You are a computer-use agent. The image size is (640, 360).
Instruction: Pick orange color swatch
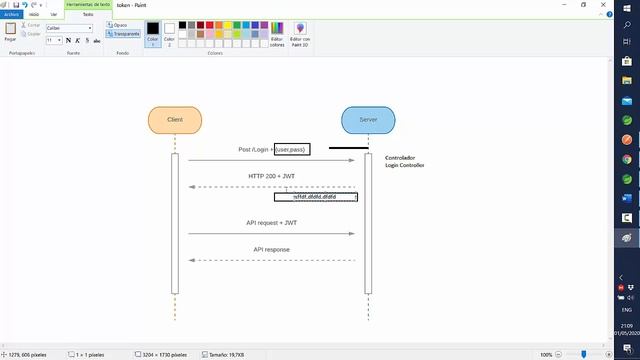click(219, 25)
